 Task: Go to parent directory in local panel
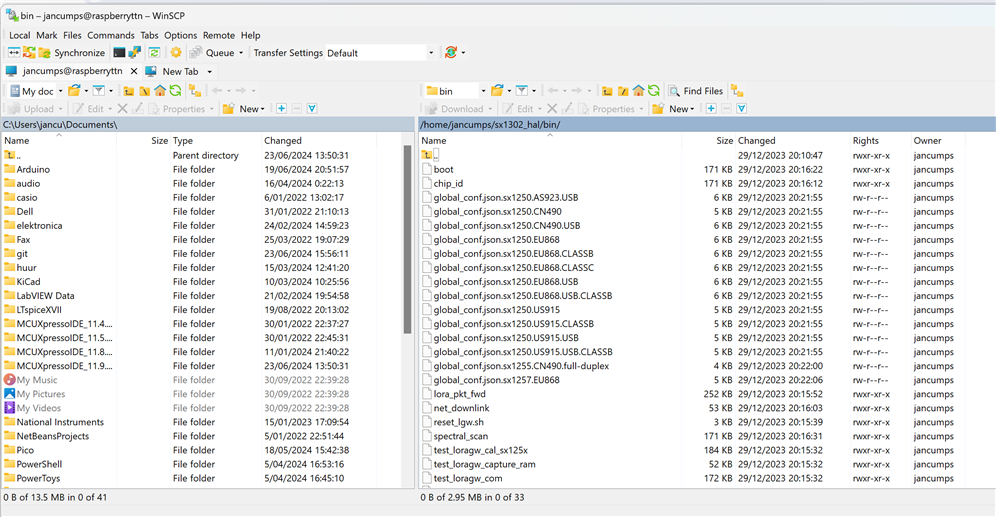tap(129, 91)
